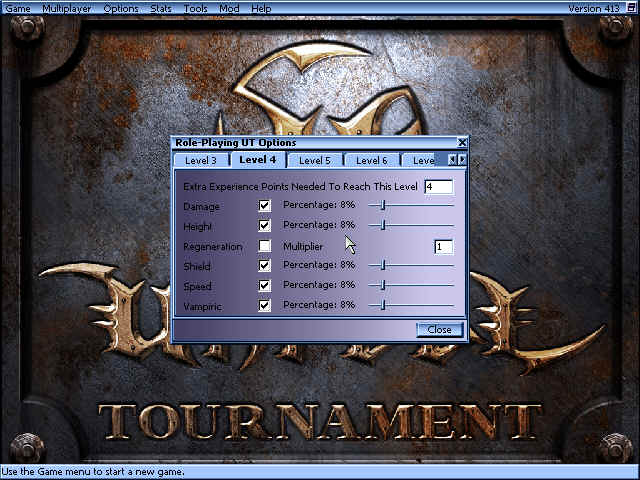This screenshot has width=640, height=480.
Task: Click the Version 413 text
Action: [594, 8]
